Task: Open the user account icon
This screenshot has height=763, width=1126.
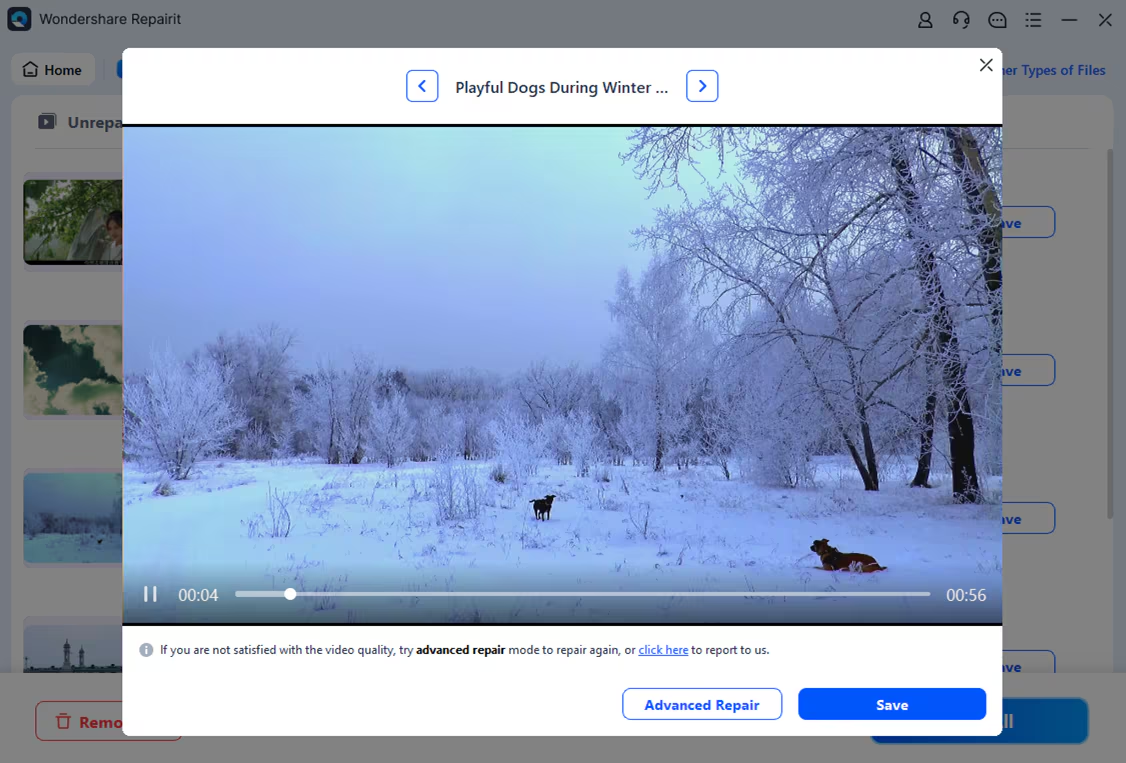Action: point(925,20)
